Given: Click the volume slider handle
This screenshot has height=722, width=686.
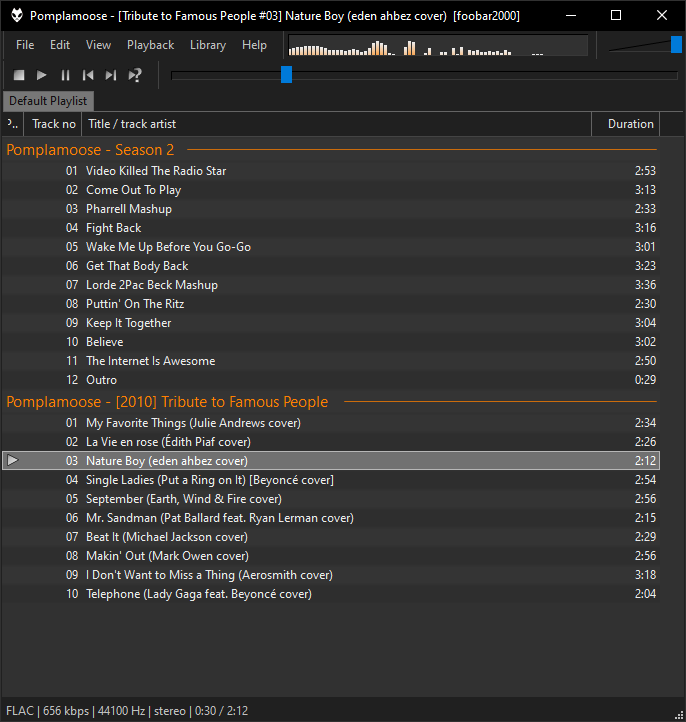Looking at the screenshot, I should click(x=676, y=45).
